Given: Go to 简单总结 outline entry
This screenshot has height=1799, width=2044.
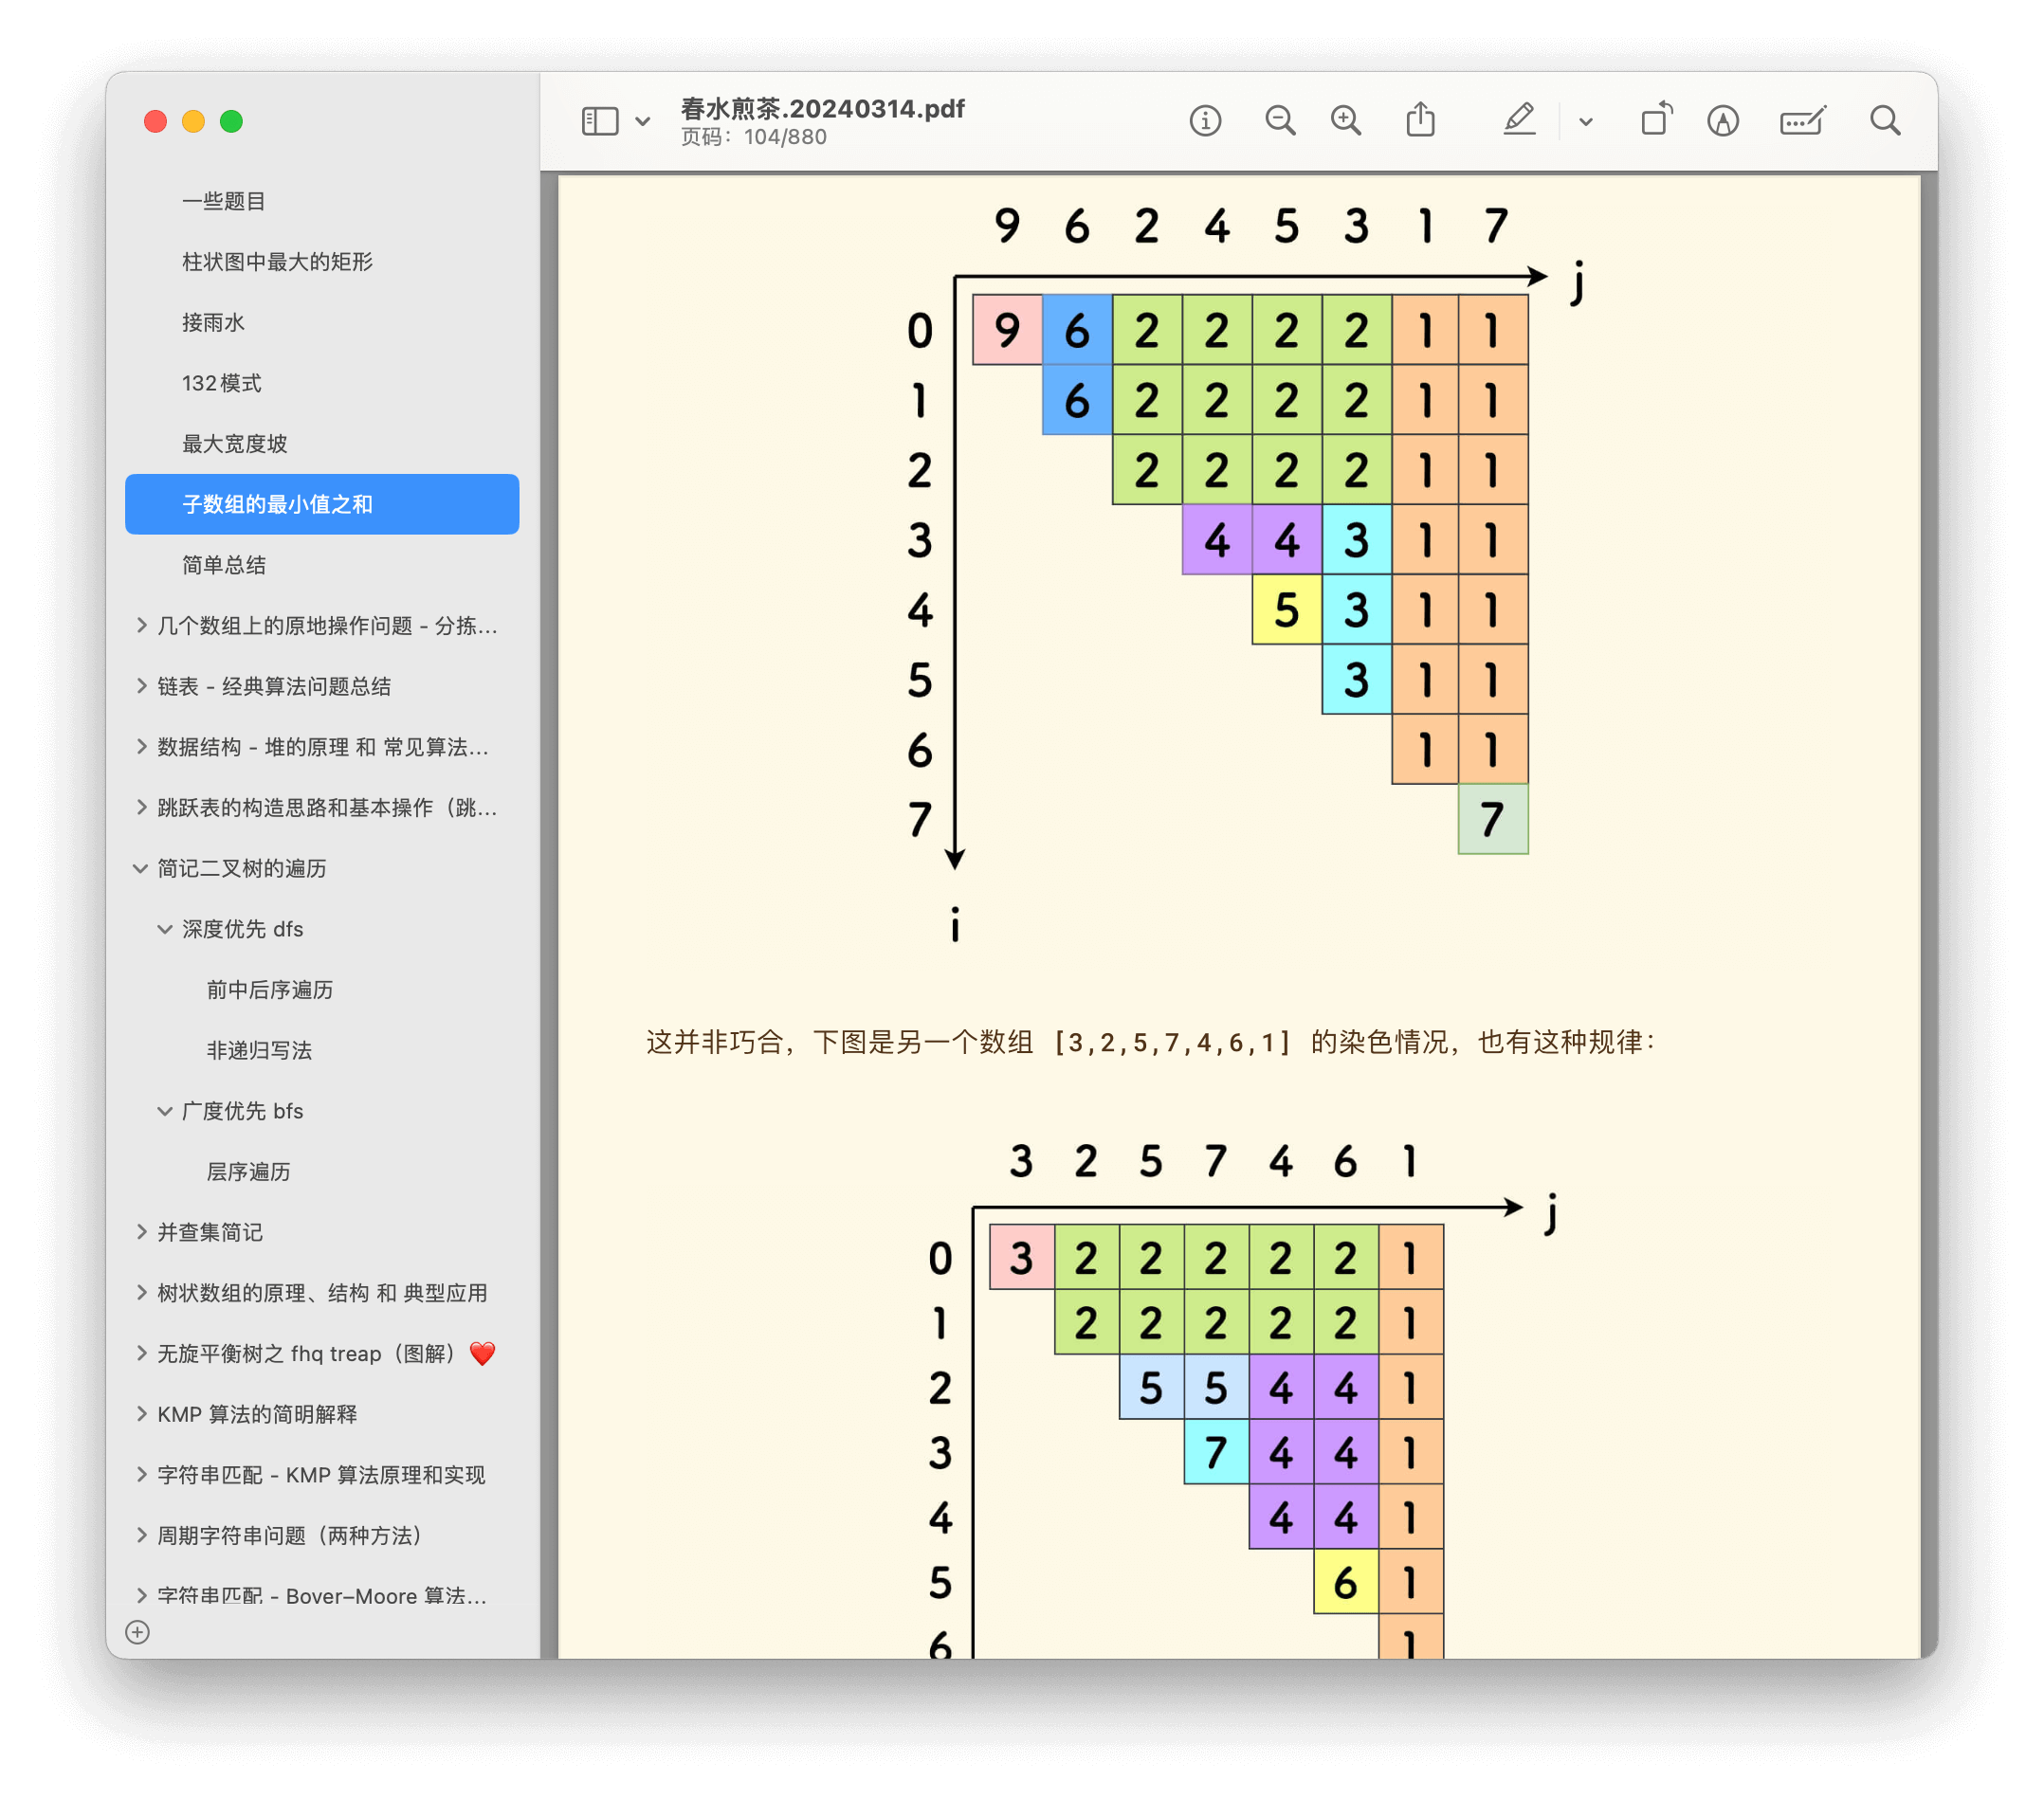Looking at the screenshot, I should [224, 565].
